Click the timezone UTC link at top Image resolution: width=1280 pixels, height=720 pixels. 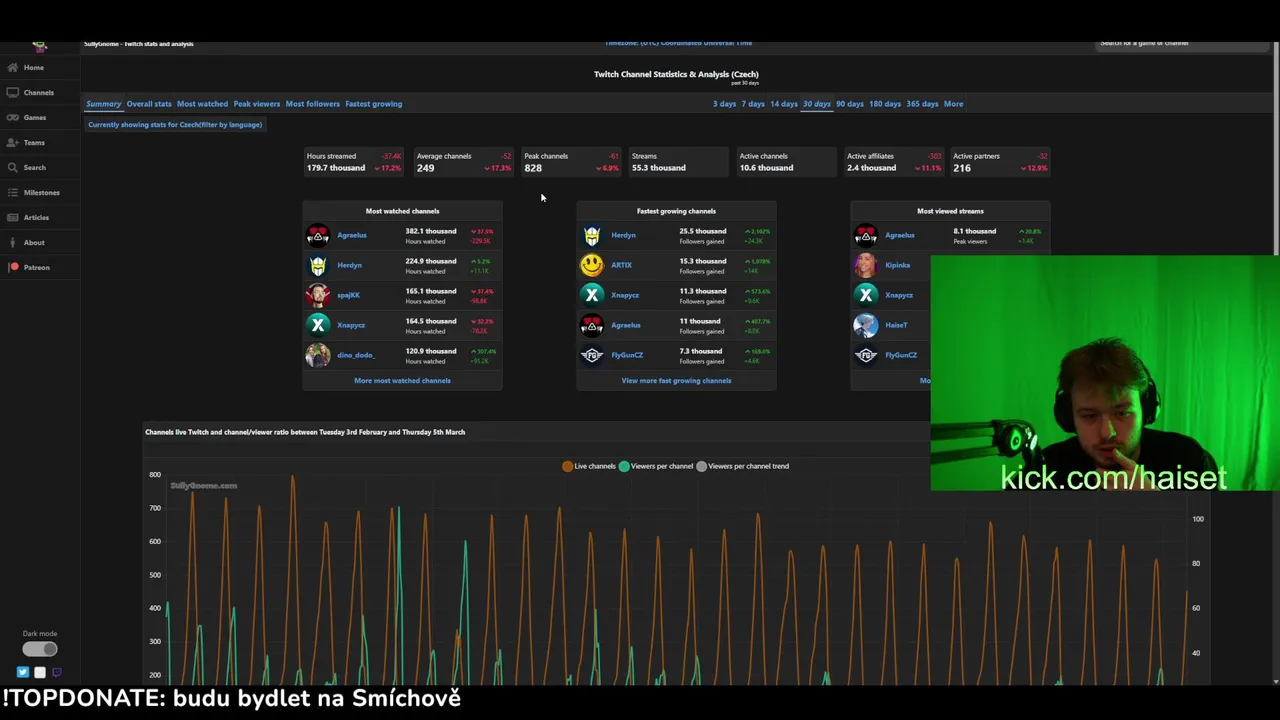(x=678, y=43)
